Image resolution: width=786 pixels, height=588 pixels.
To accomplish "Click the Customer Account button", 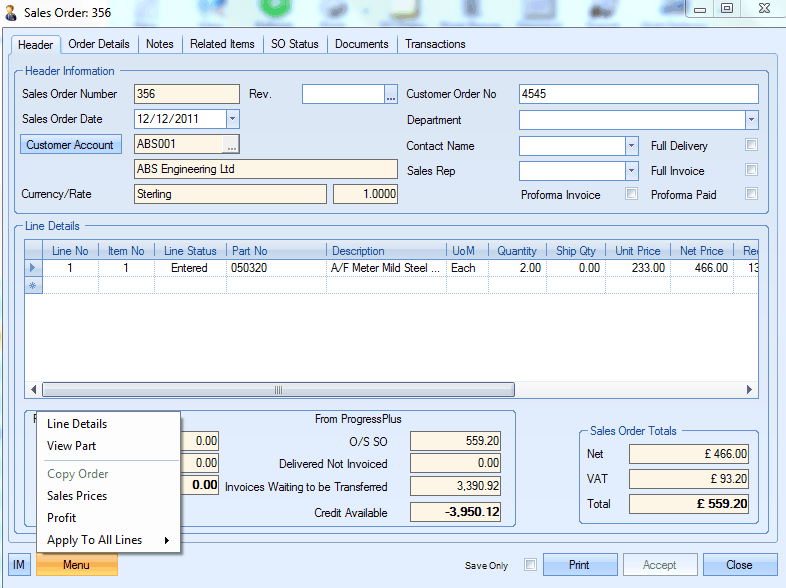I will click(70, 145).
